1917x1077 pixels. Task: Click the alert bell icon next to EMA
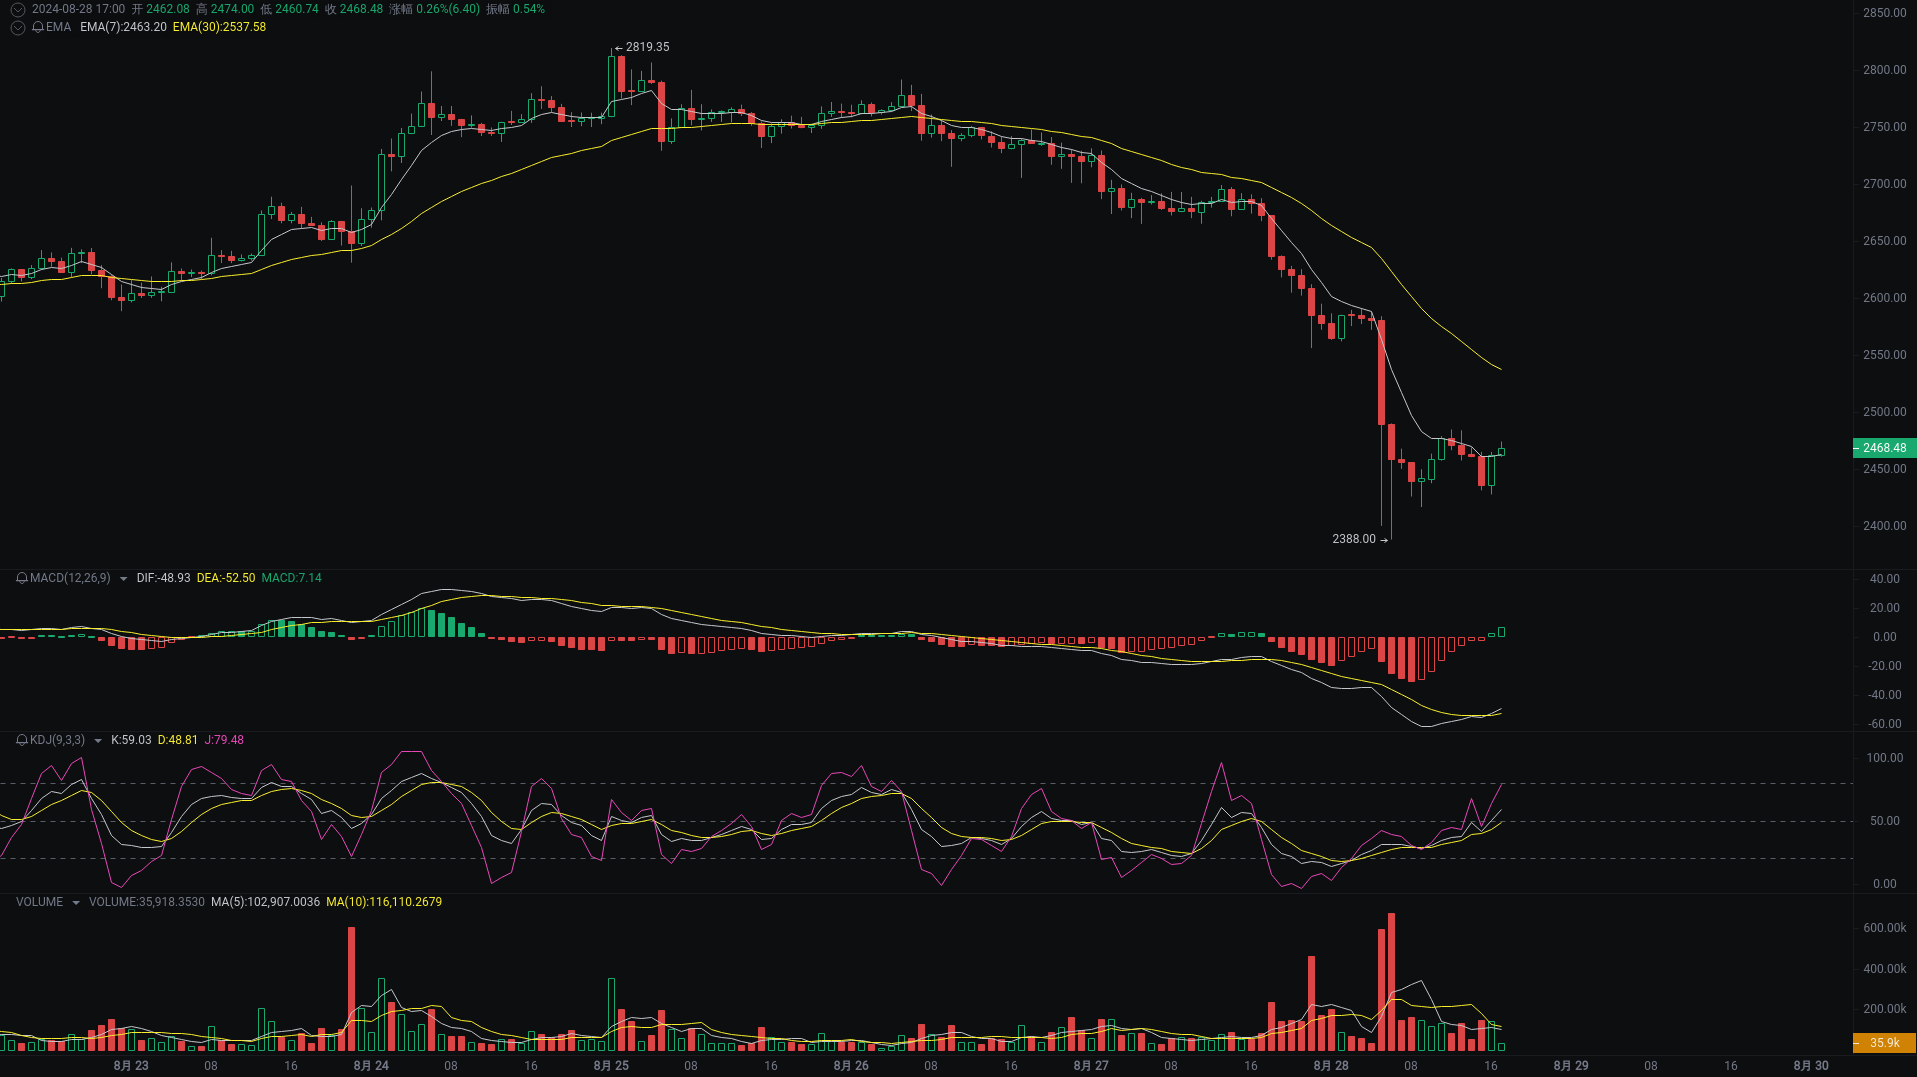pyautogui.click(x=36, y=28)
